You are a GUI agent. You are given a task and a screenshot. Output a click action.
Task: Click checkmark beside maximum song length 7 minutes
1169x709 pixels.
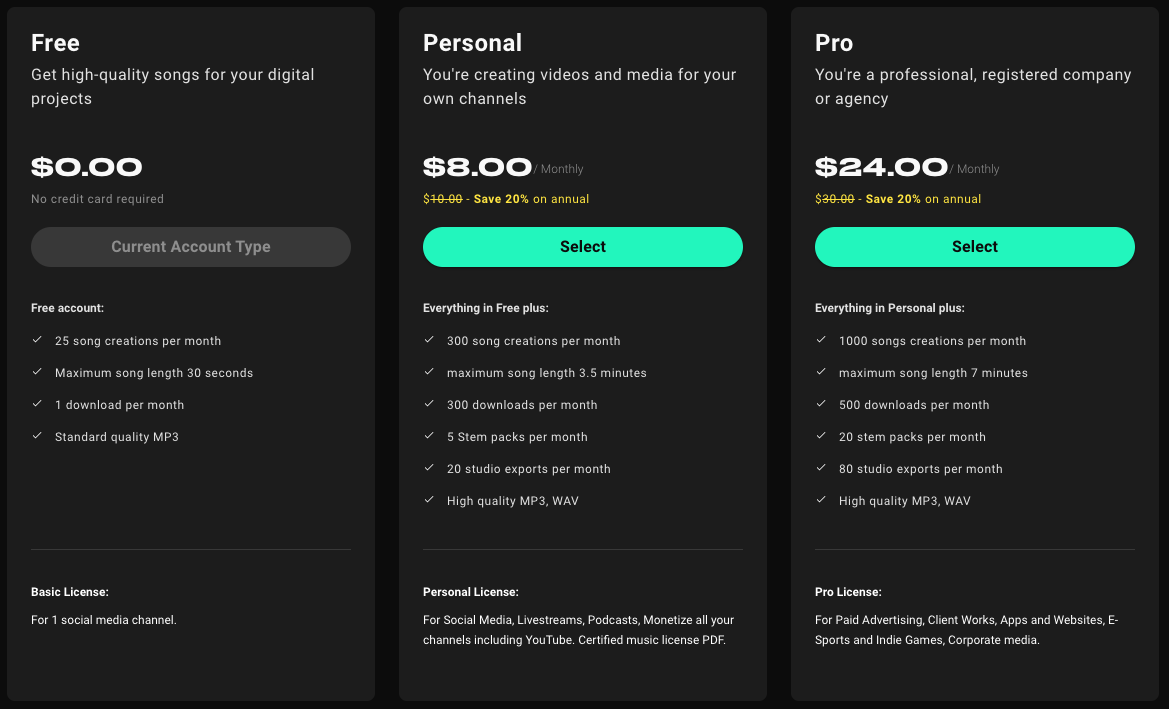(821, 373)
